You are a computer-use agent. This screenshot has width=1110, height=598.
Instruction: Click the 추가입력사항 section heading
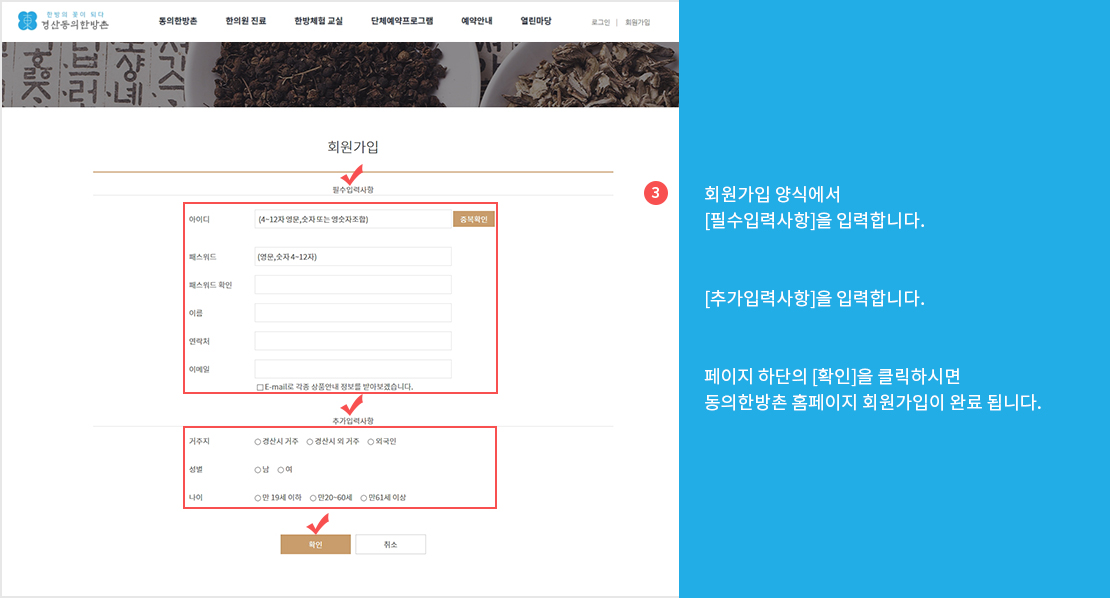click(x=353, y=420)
